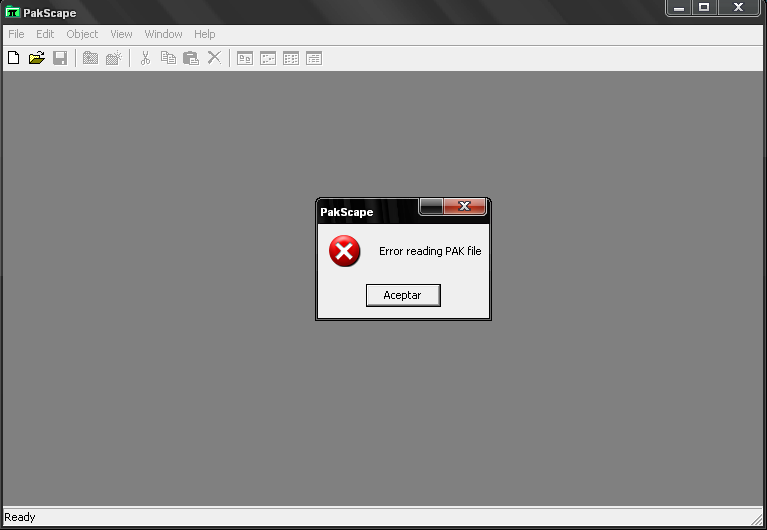The width and height of the screenshot is (767, 530).
Task: Click the New file toolbar icon
Action: [14, 58]
